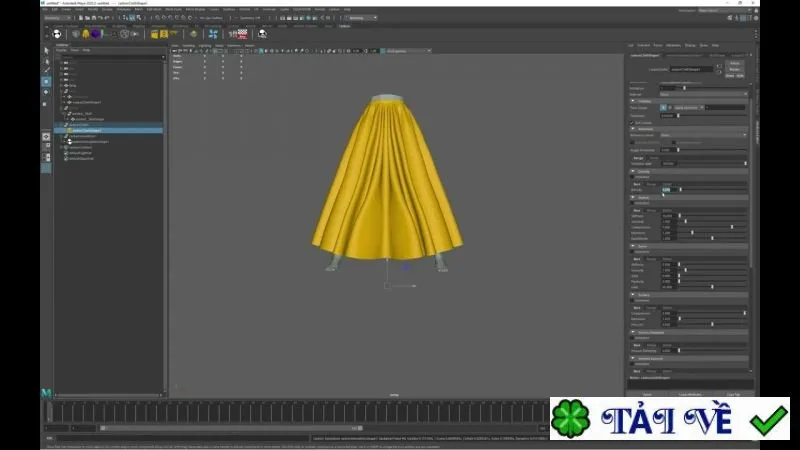Click Open Scene folder icon on status line

click(x=87, y=18)
